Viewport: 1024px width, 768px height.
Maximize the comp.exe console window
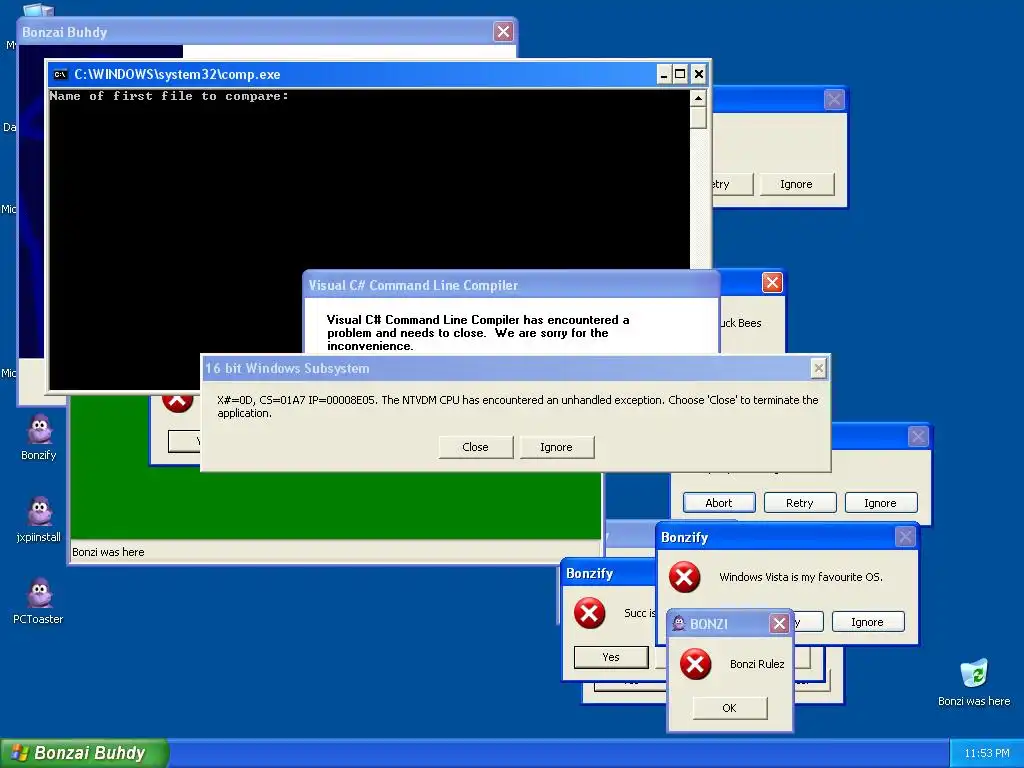[x=680, y=74]
